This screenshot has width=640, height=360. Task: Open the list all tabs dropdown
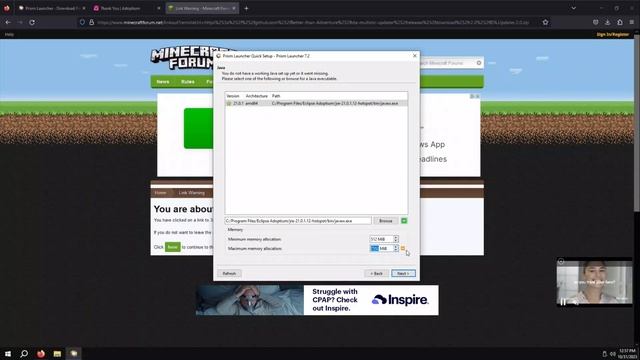coord(573,8)
